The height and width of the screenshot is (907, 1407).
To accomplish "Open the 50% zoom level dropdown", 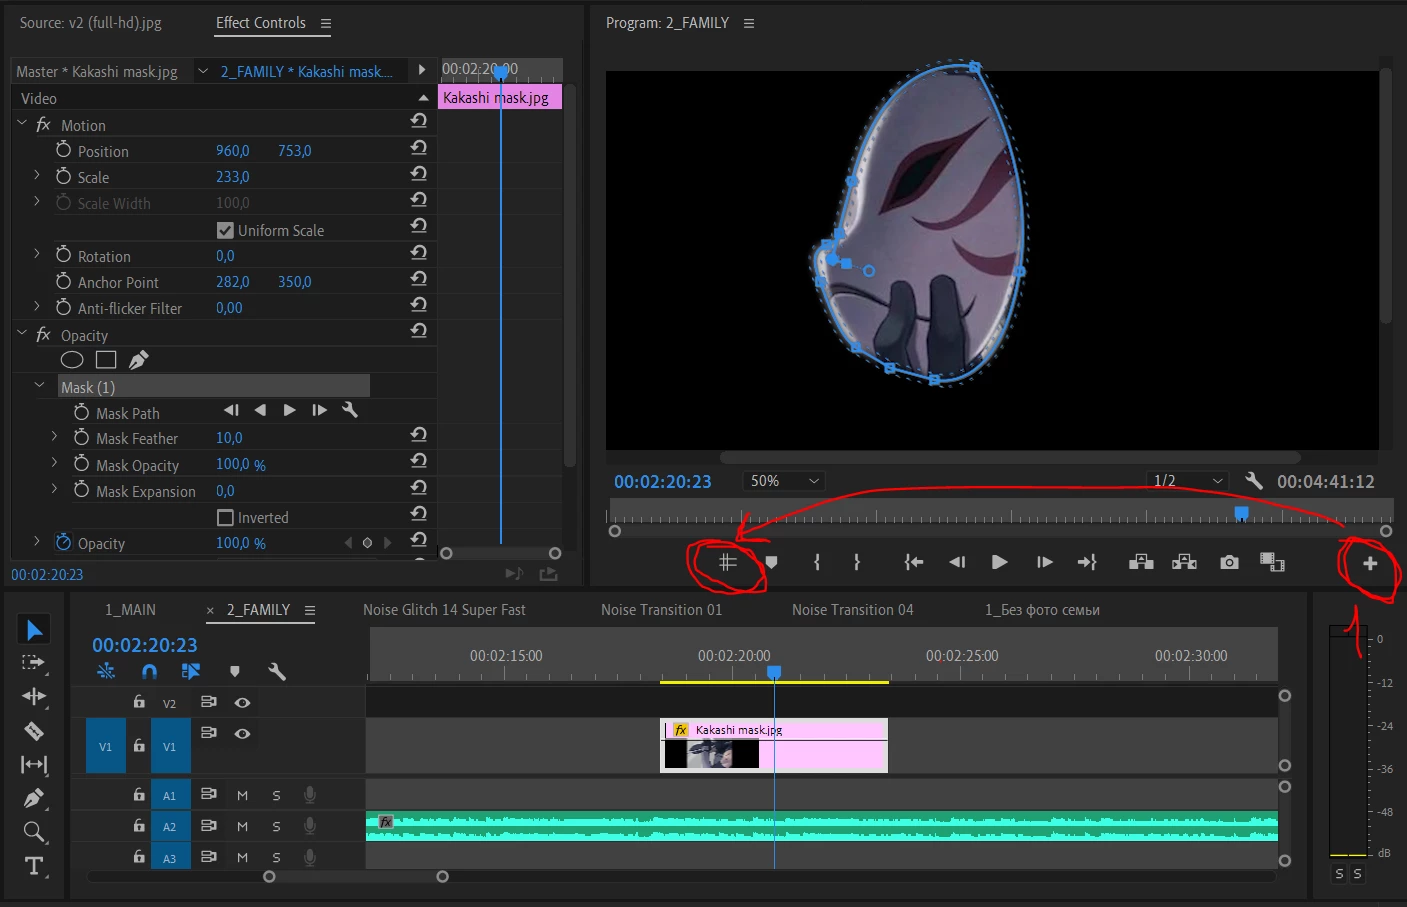I will tap(785, 481).
